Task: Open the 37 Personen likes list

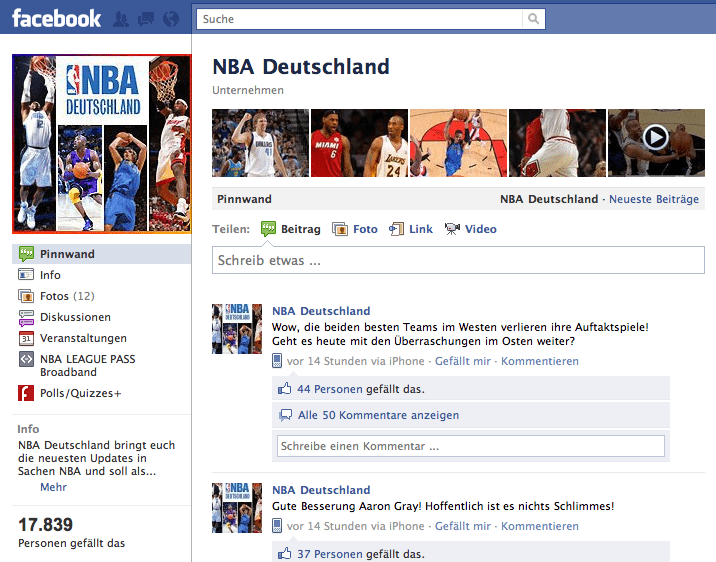Action: click(x=330, y=554)
